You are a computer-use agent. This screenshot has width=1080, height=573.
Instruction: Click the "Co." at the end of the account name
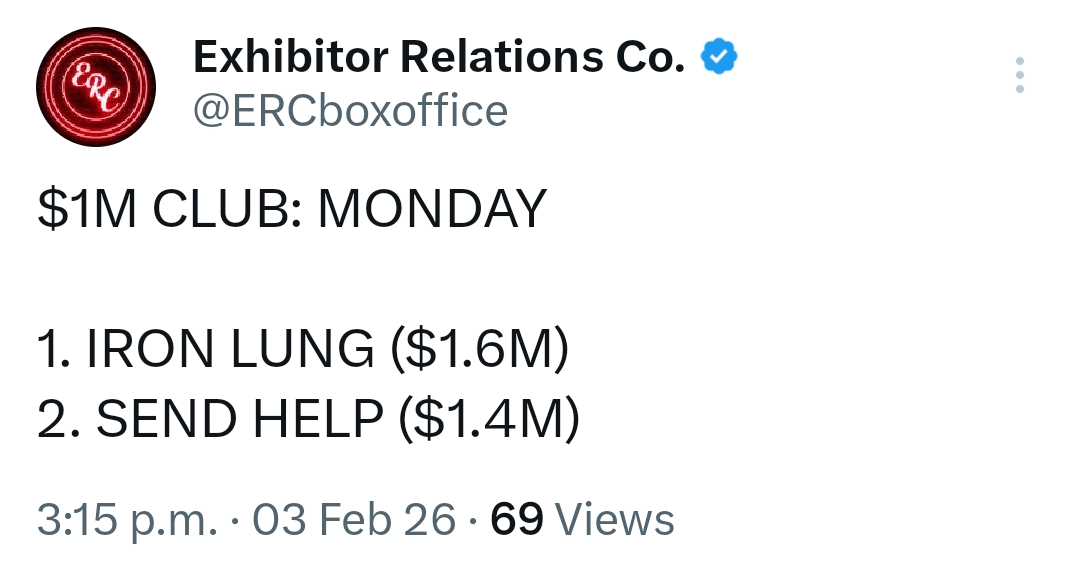coord(649,58)
